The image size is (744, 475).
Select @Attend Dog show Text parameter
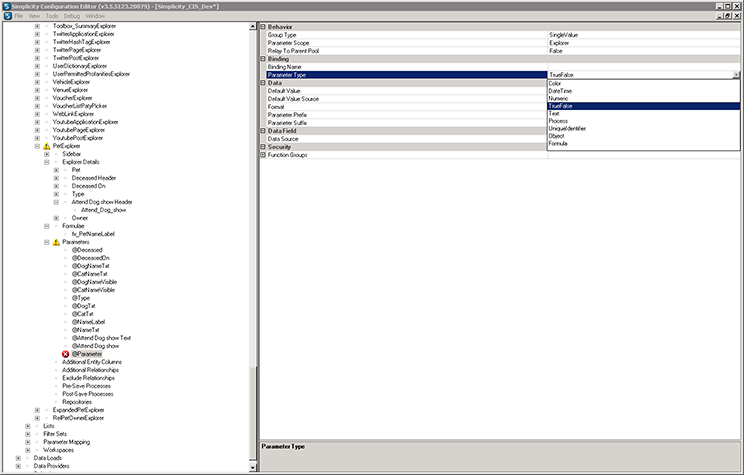(x=101, y=338)
